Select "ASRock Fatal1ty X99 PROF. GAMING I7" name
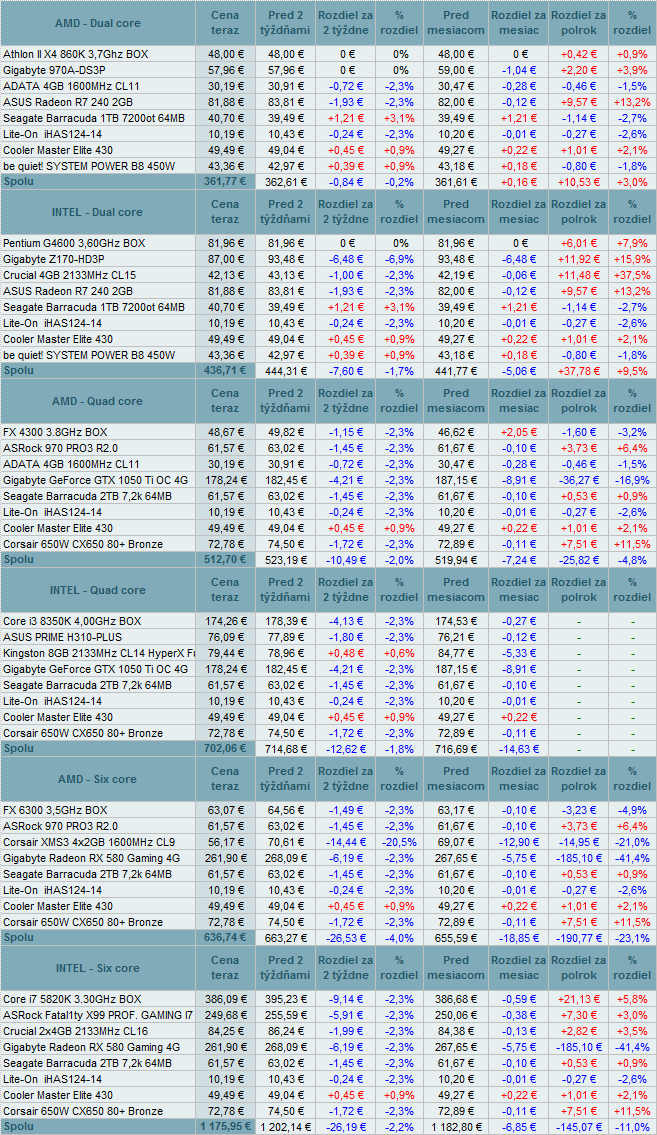Screen dimensions: 657x1135 click(98, 1015)
